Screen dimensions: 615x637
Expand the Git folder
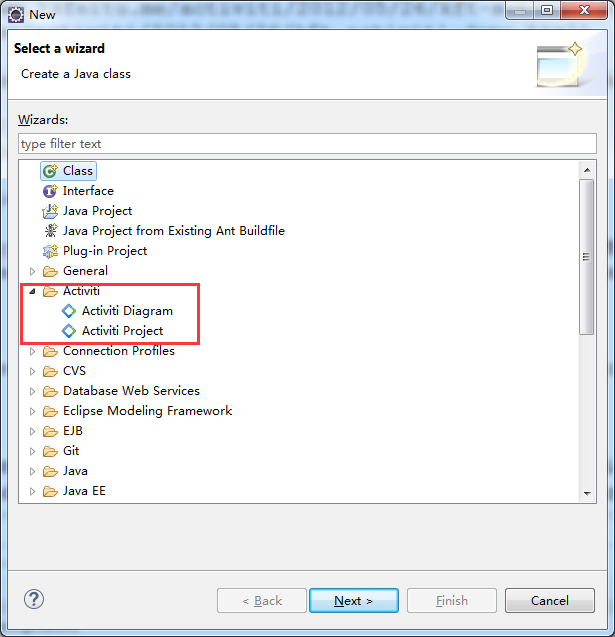click(32, 451)
